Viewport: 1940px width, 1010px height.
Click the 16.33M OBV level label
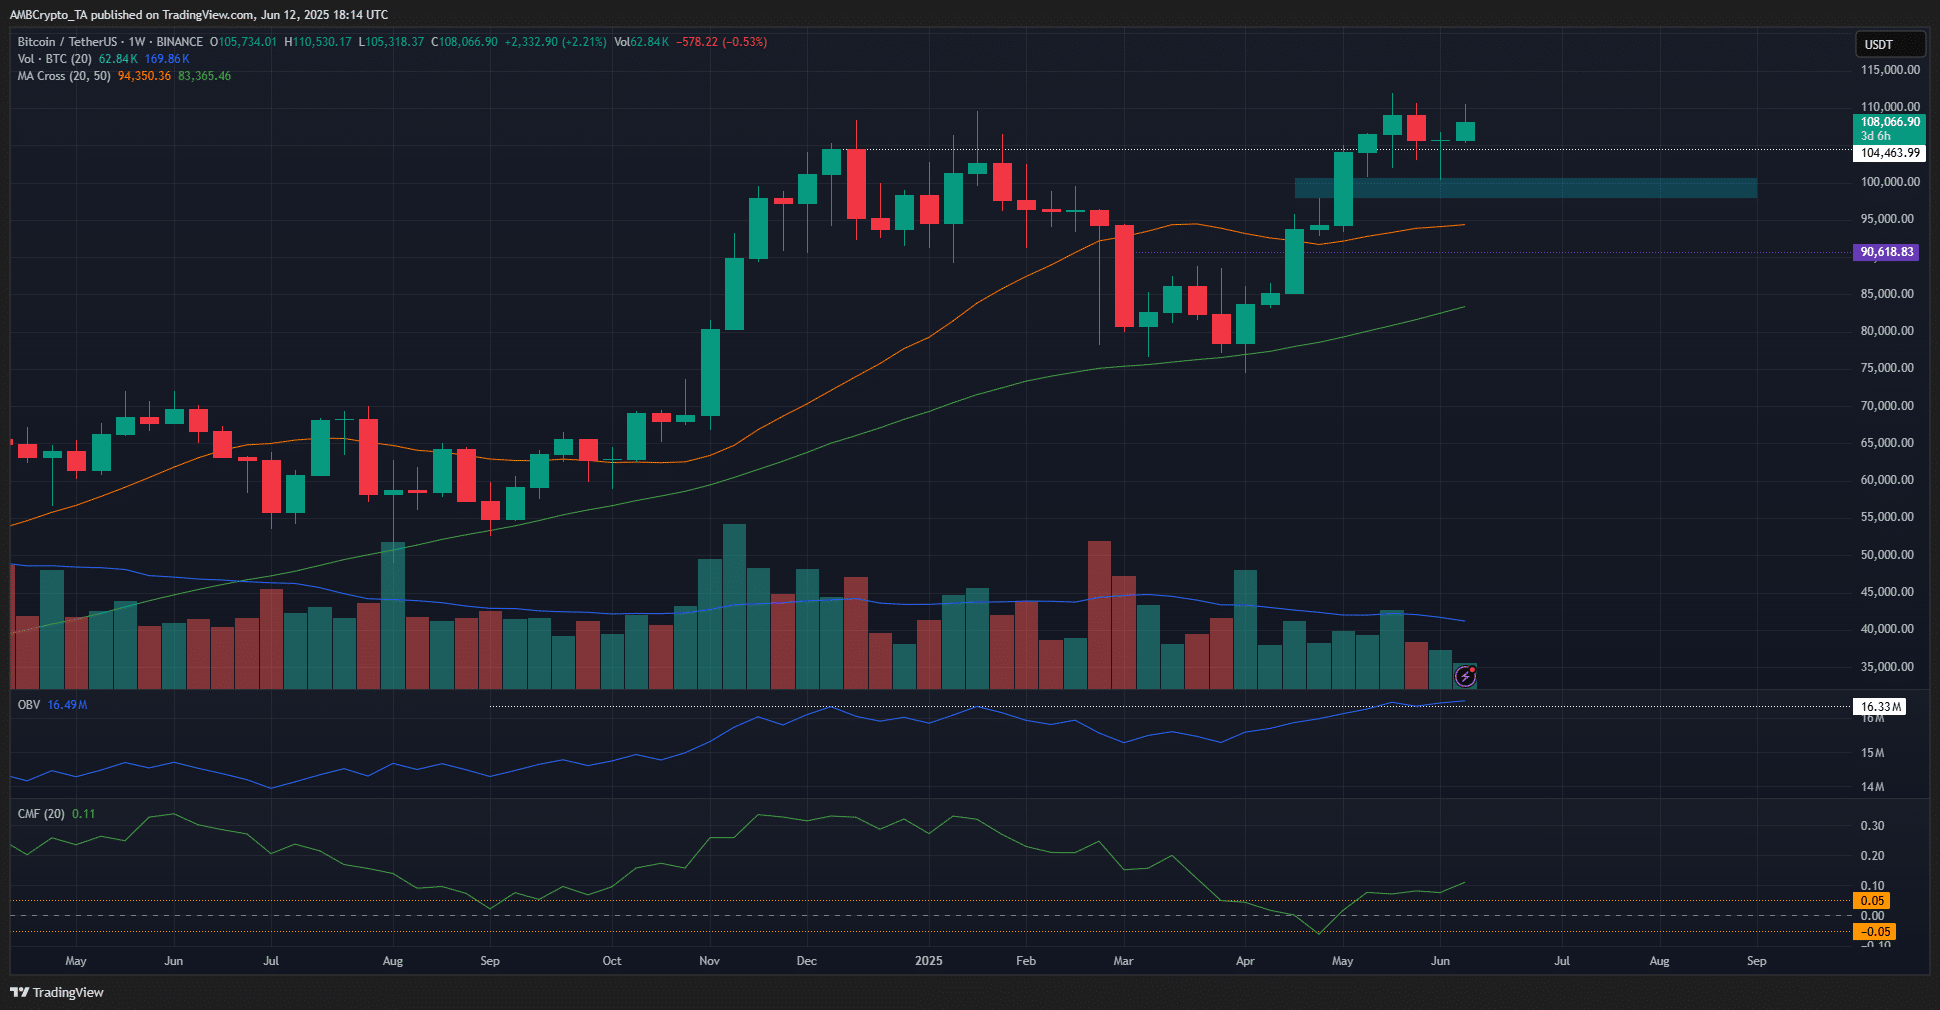[x=1880, y=707]
